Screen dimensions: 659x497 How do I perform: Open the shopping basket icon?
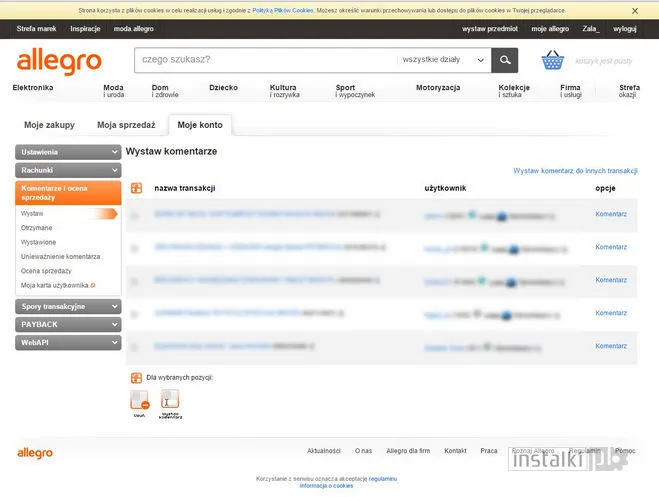click(x=553, y=60)
